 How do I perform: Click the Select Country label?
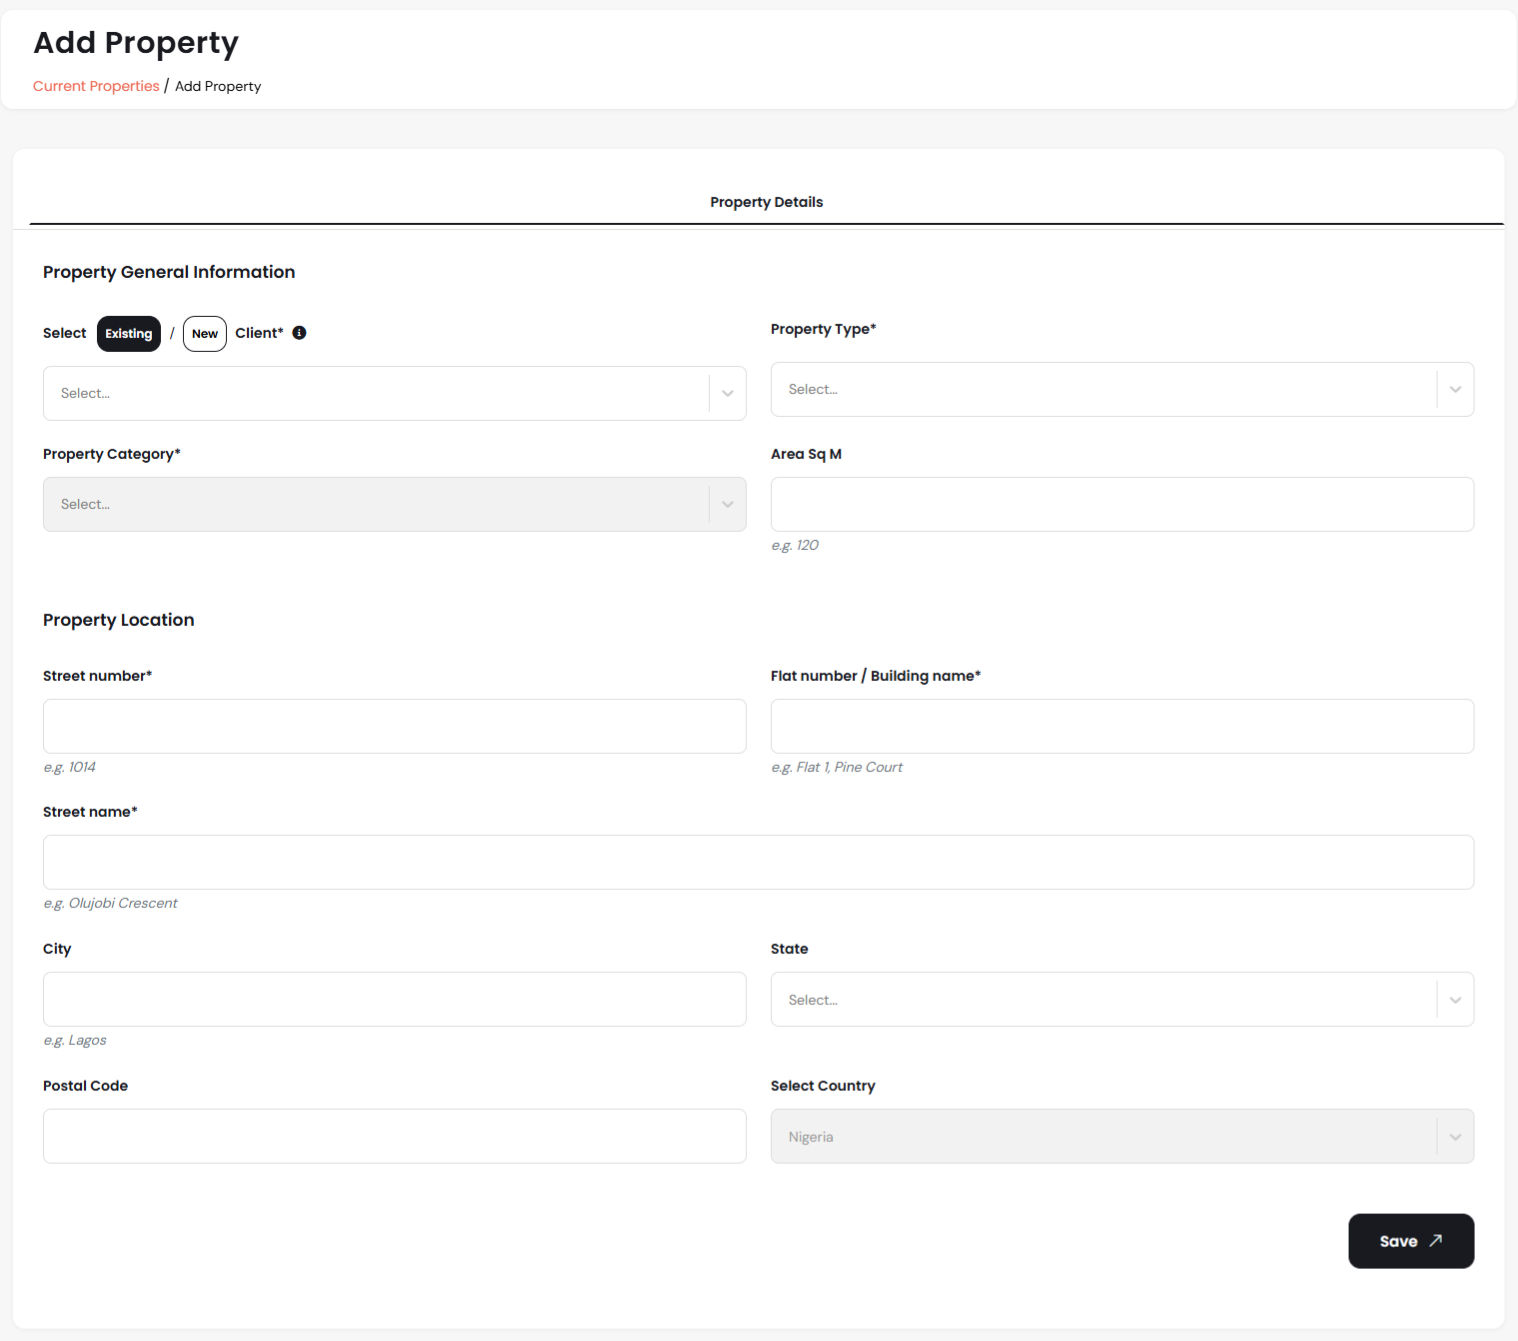click(823, 1086)
